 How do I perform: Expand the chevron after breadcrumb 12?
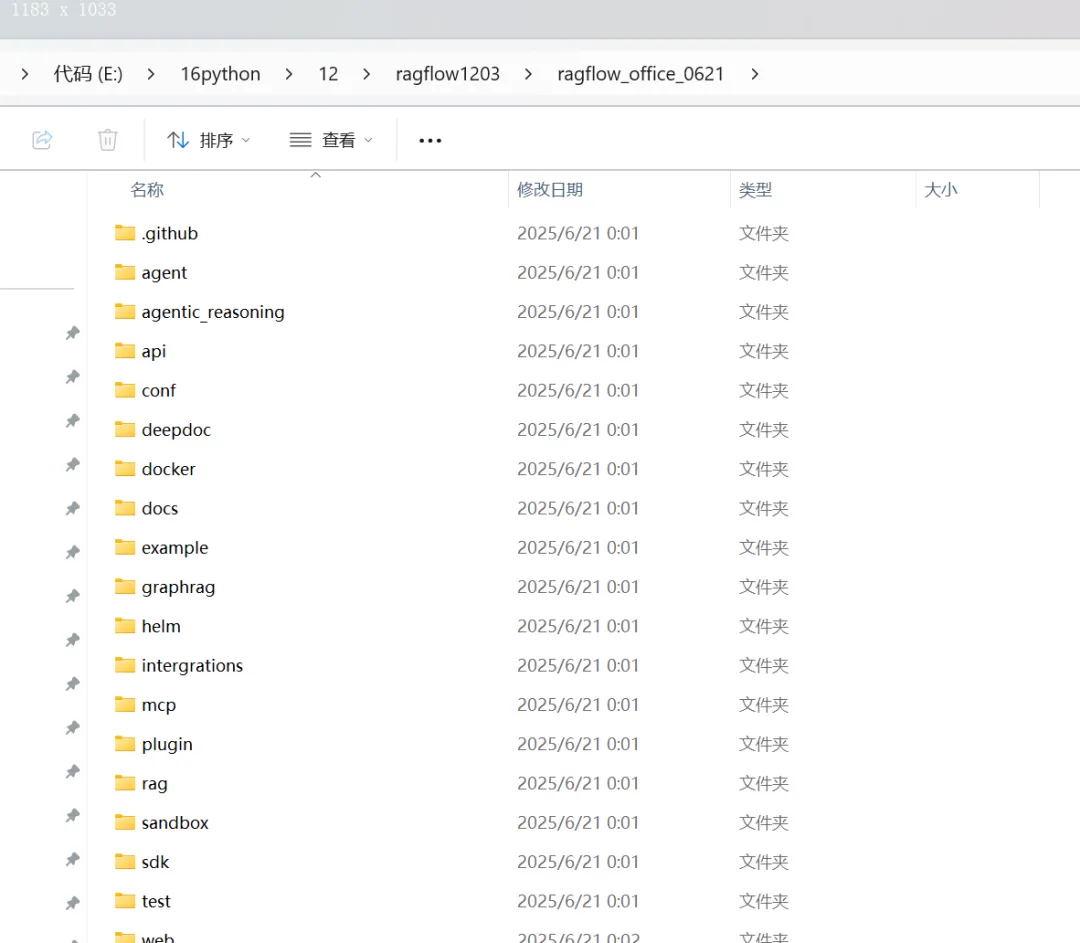coord(366,74)
